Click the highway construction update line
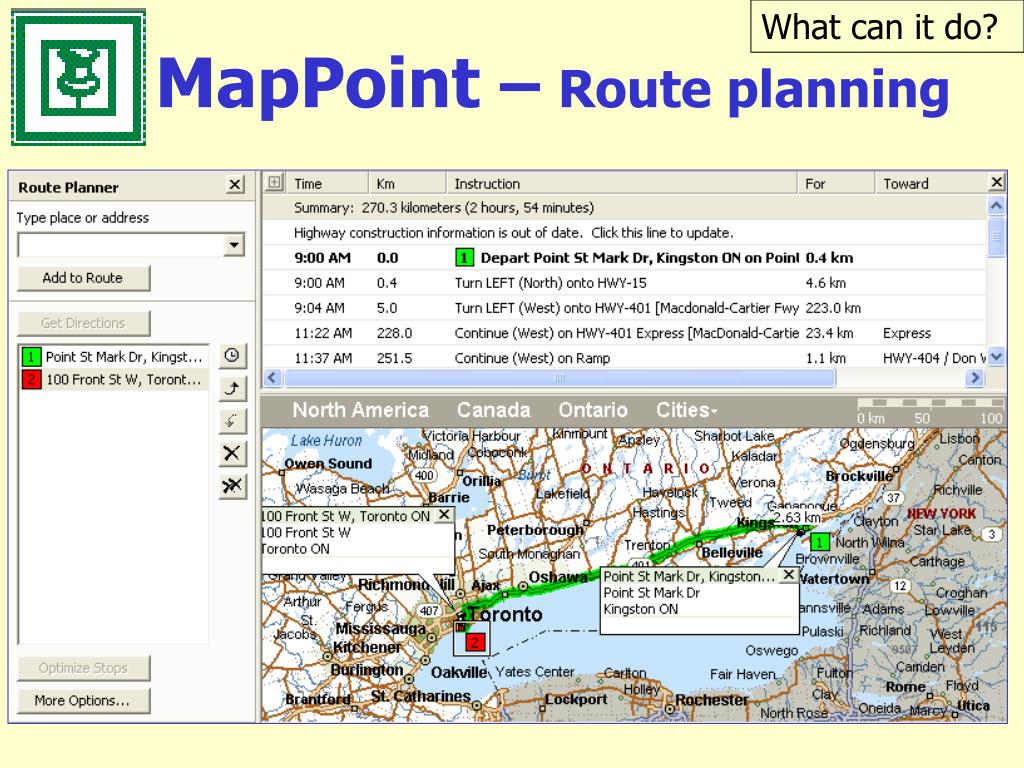This screenshot has height=768, width=1024. point(624,232)
